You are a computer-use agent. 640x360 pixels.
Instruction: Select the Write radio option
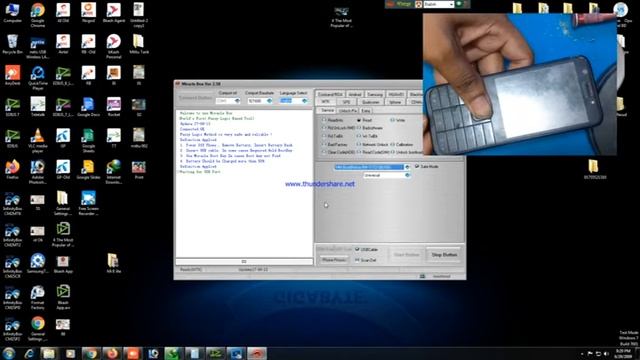coord(398,120)
